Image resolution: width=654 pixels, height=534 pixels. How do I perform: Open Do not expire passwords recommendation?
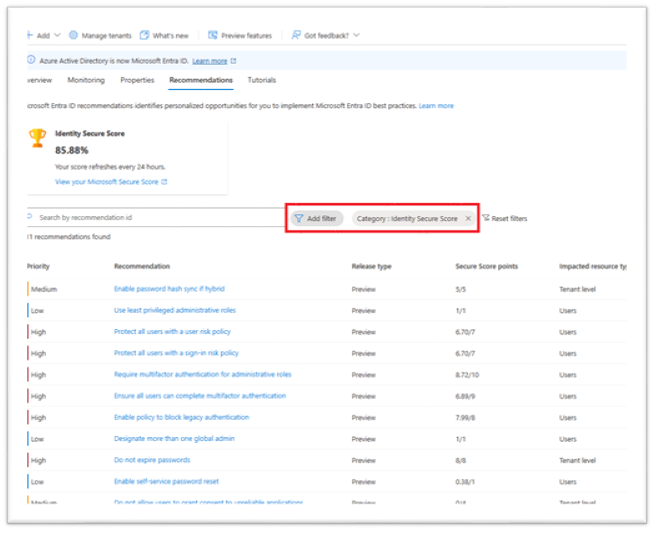click(x=152, y=460)
